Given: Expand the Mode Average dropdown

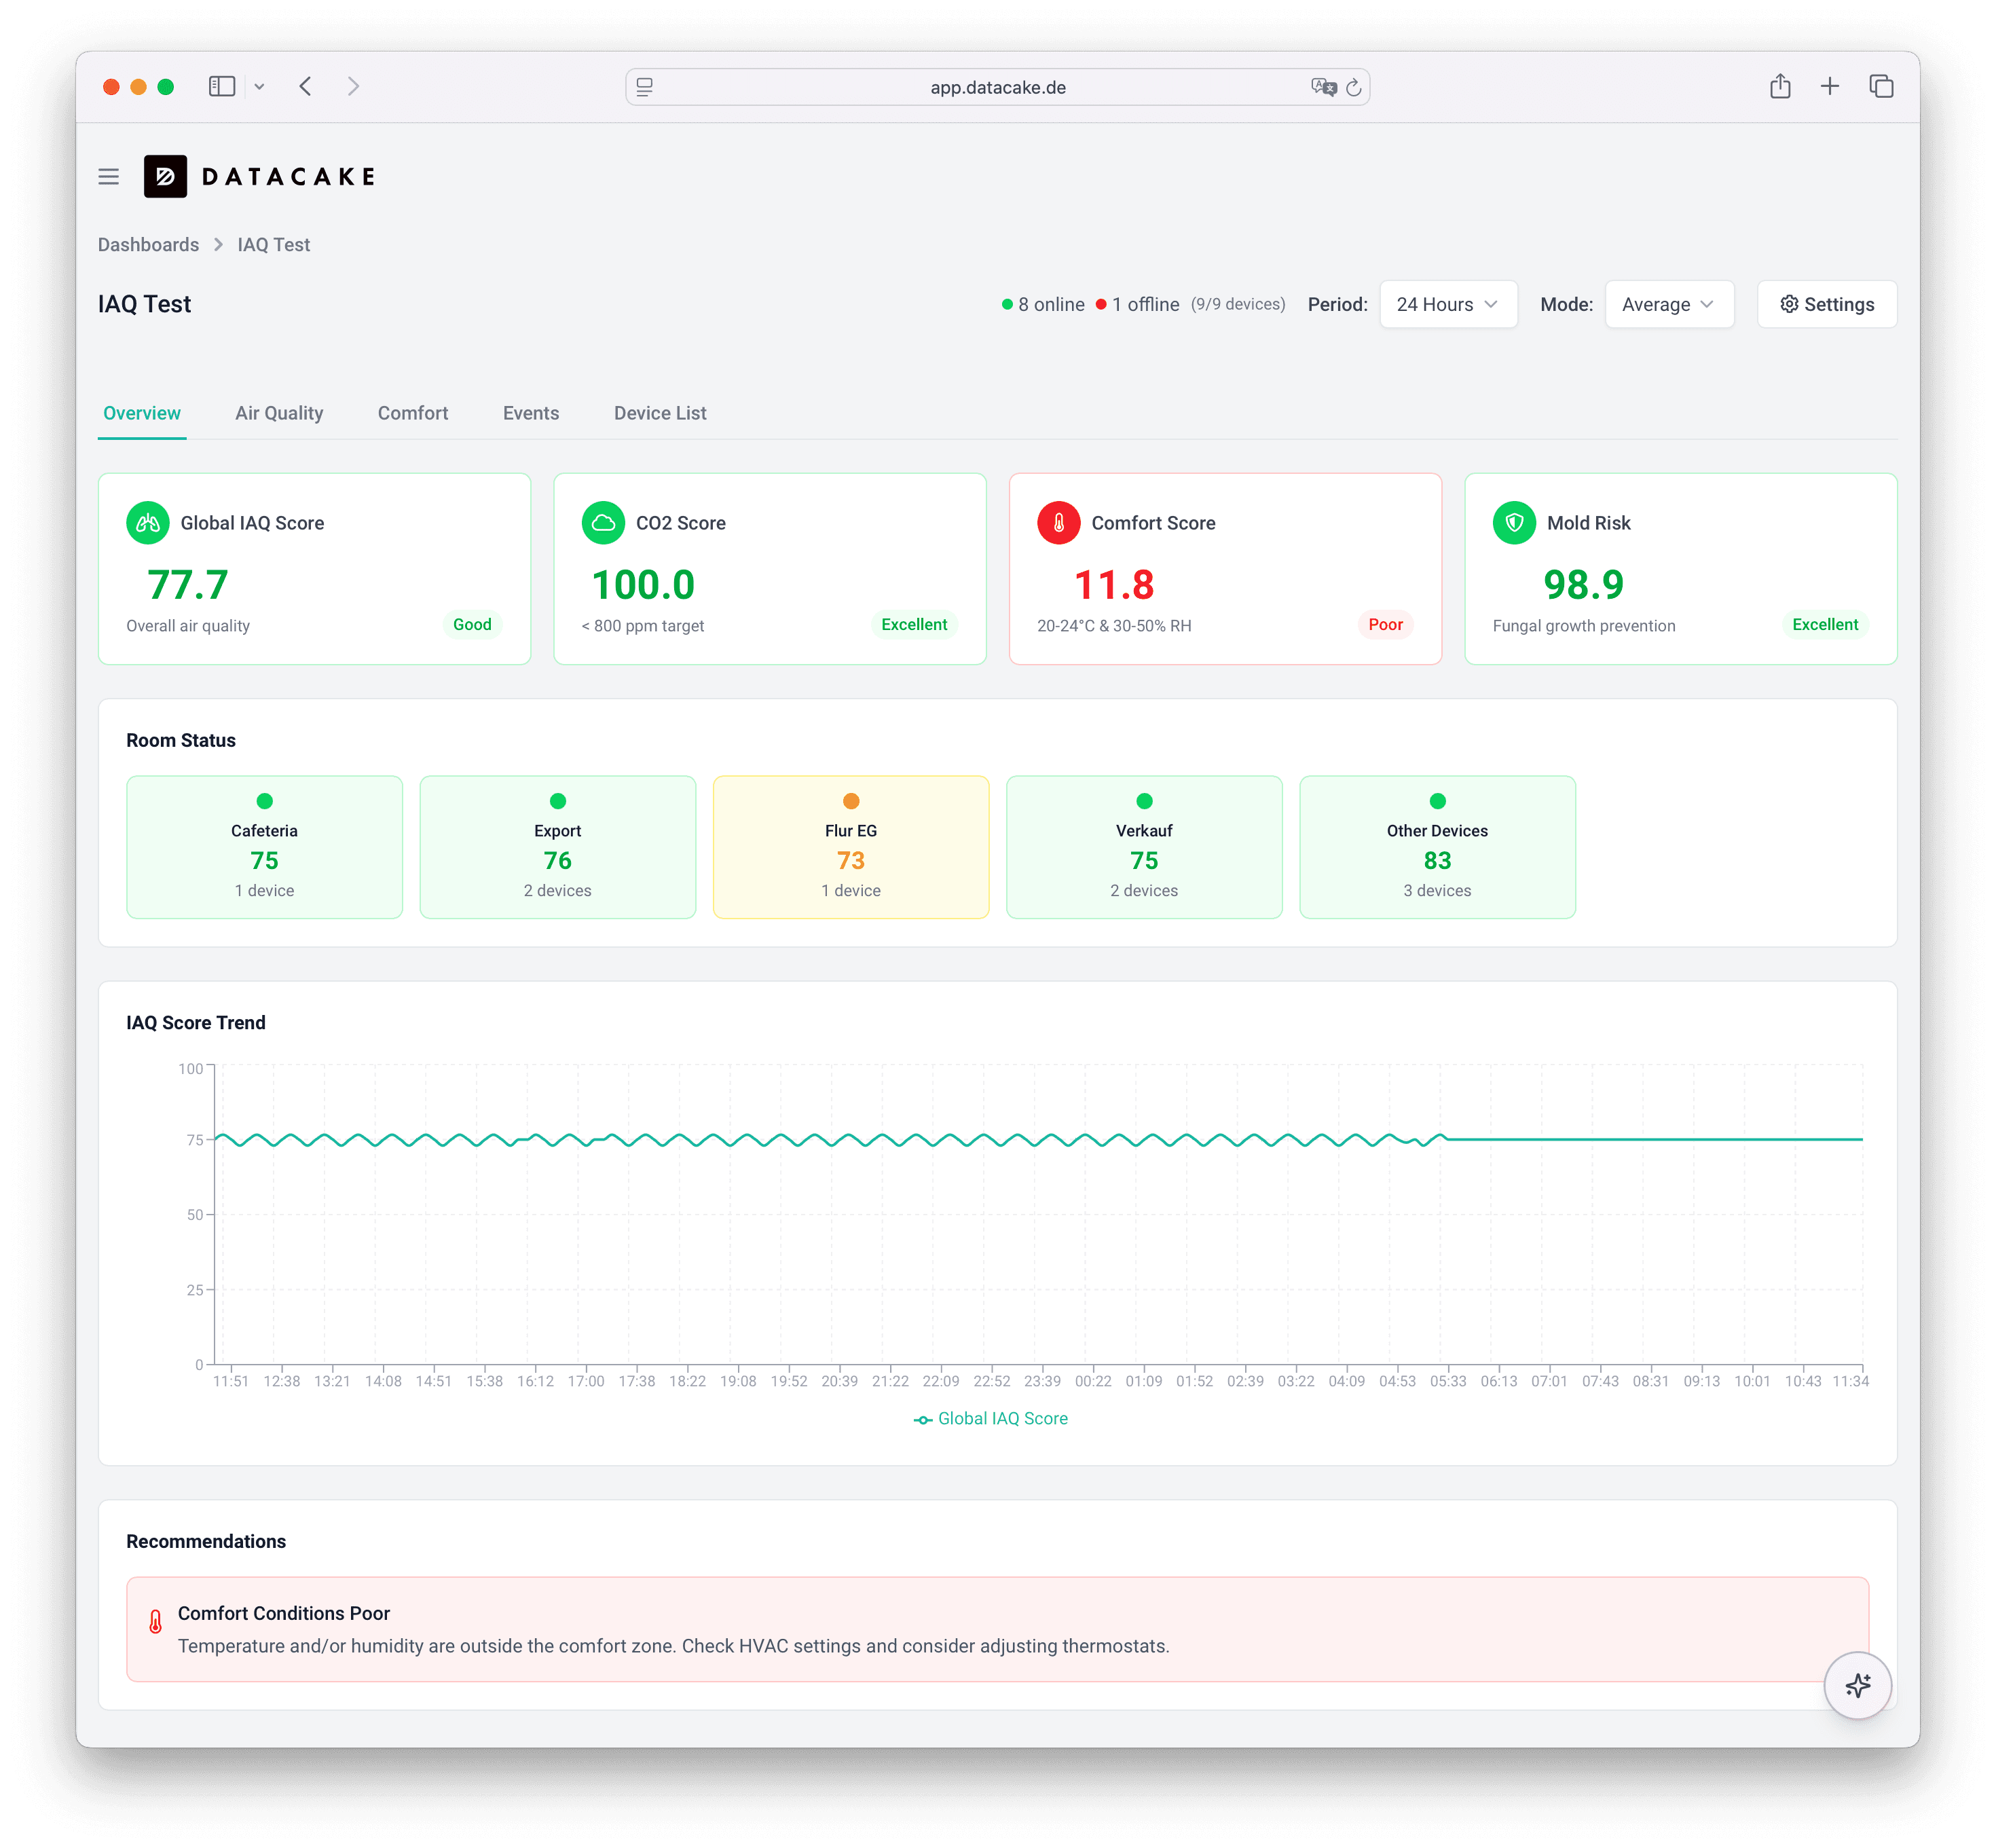Looking at the screenshot, I should [1669, 304].
